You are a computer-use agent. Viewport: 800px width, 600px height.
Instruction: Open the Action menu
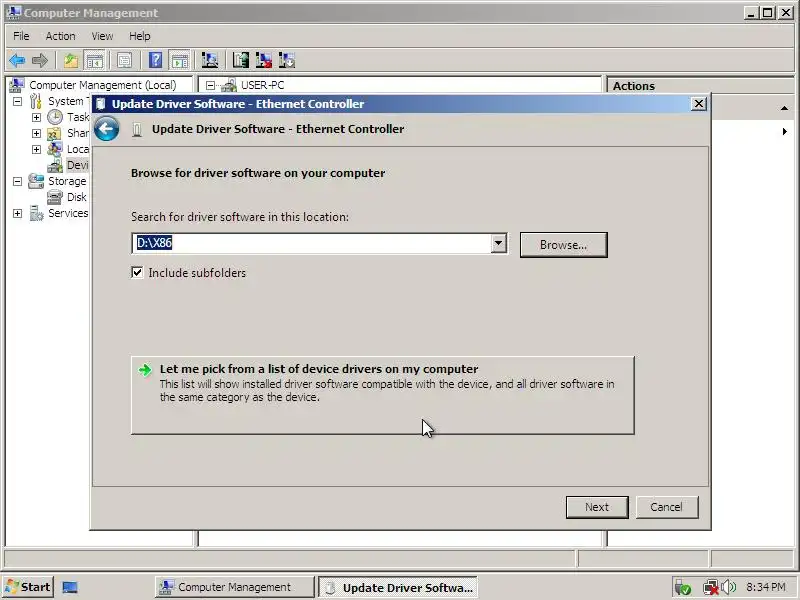coord(60,36)
